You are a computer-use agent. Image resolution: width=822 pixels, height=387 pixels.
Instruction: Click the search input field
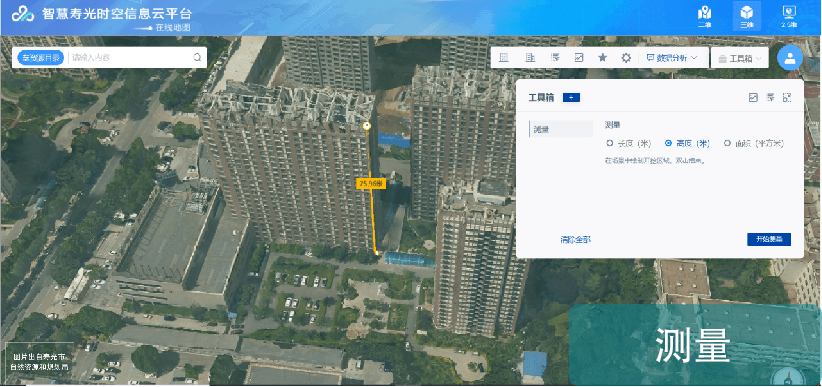pos(131,58)
